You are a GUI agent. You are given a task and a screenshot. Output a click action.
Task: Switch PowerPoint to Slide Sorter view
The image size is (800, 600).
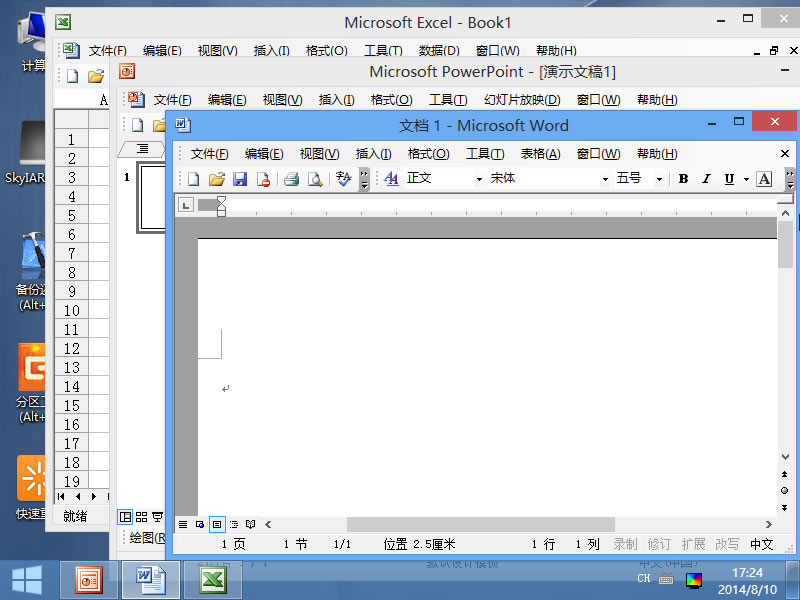coord(141,517)
